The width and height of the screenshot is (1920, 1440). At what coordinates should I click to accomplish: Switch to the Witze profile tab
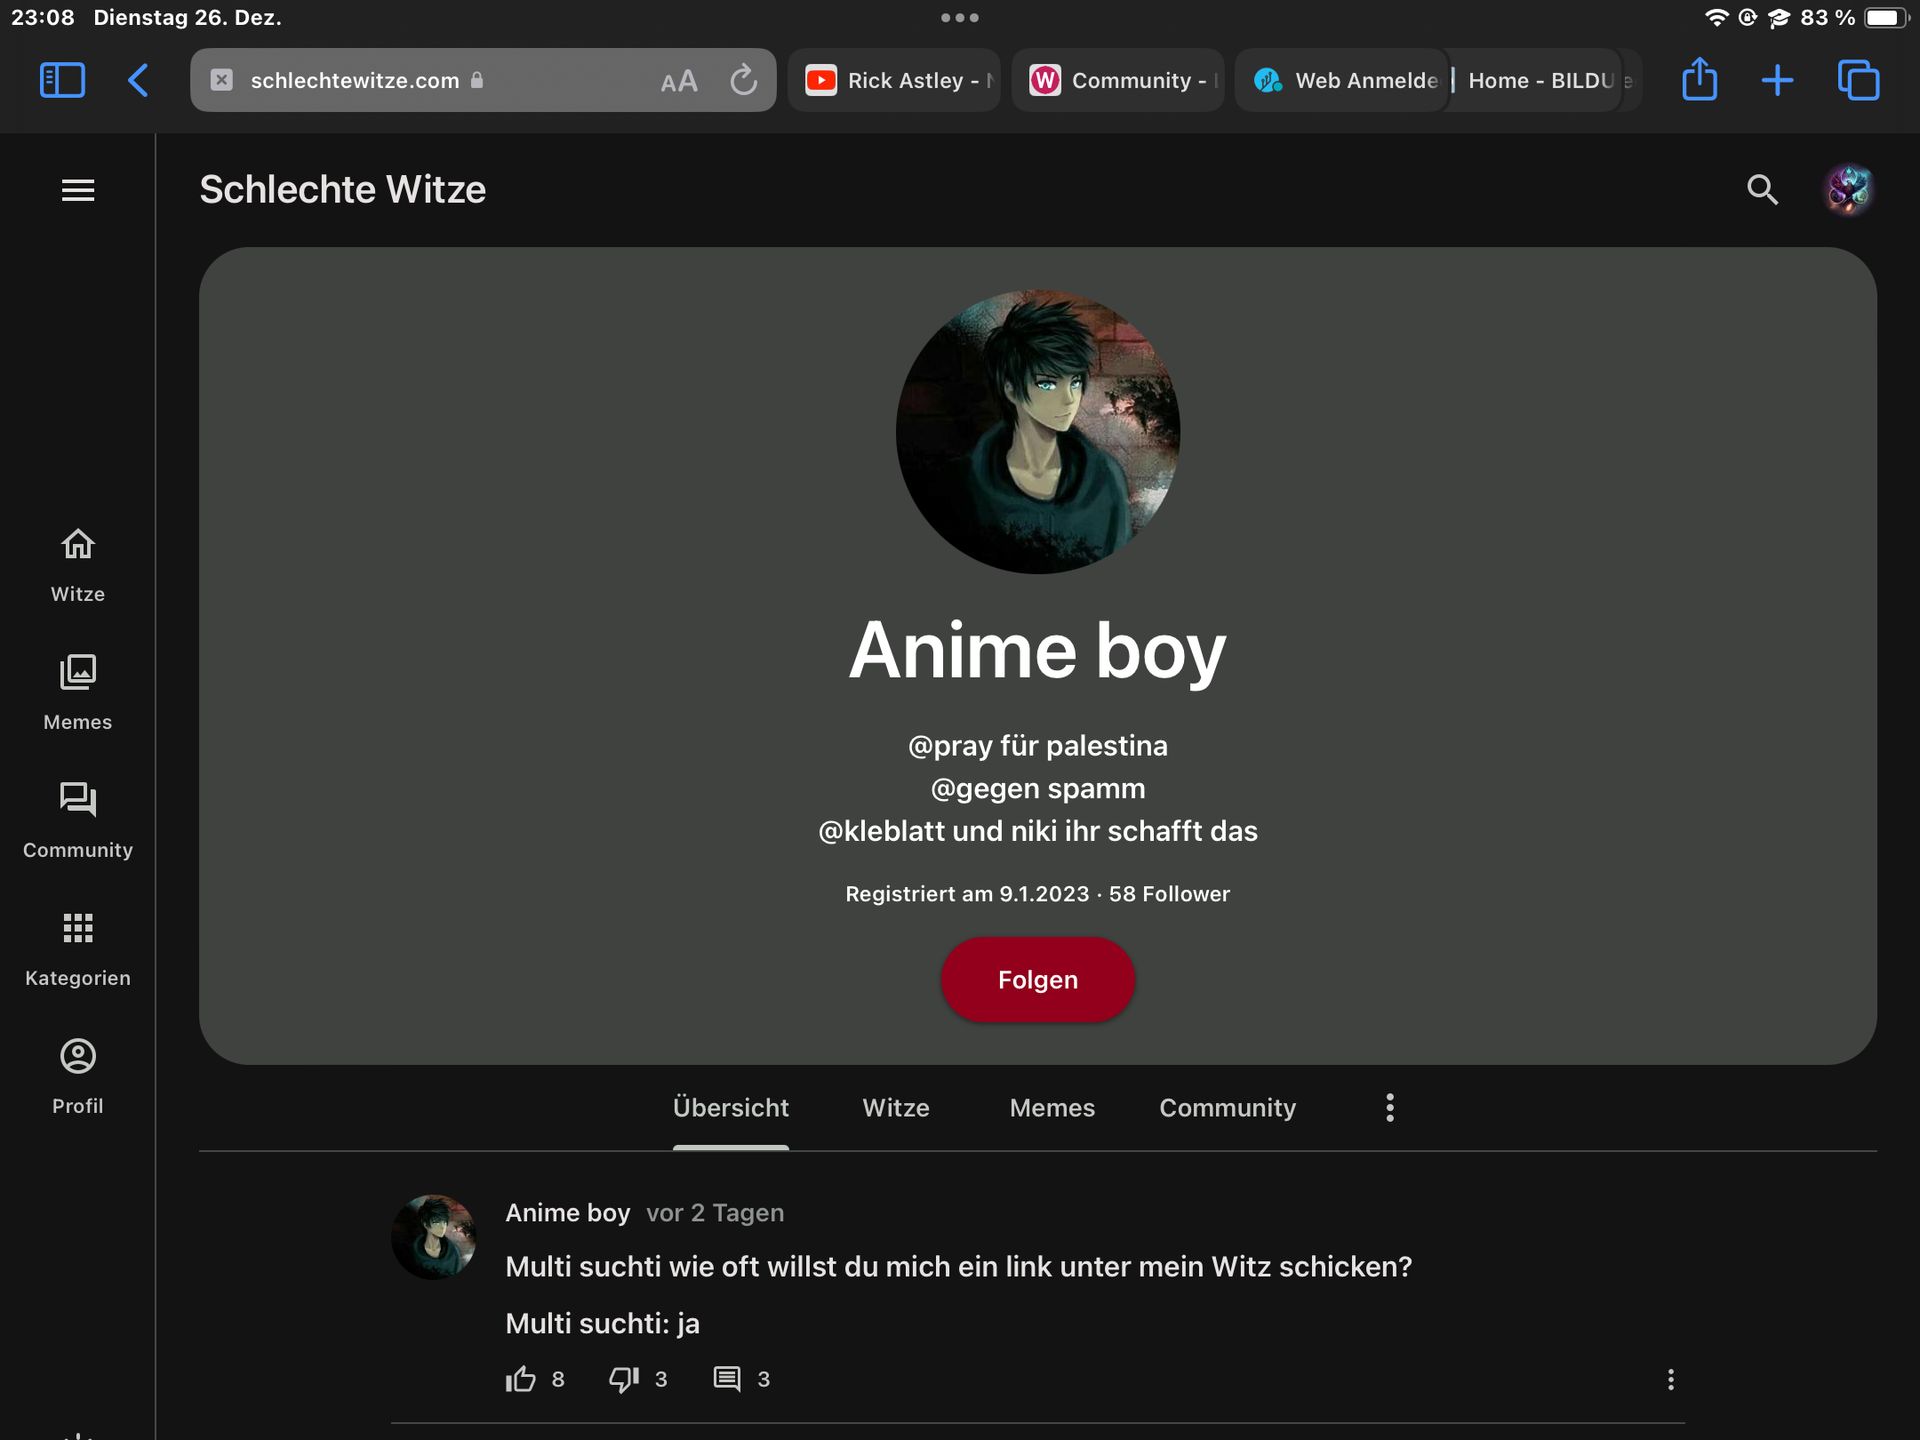coord(896,1107)
